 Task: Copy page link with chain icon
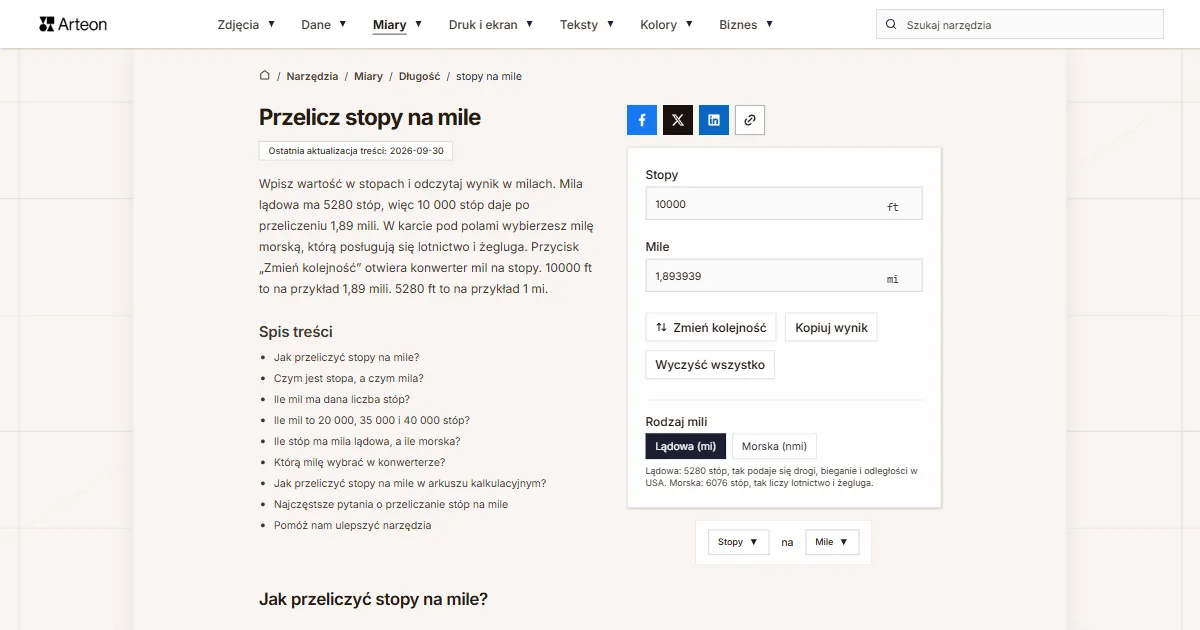click(750, 120)
